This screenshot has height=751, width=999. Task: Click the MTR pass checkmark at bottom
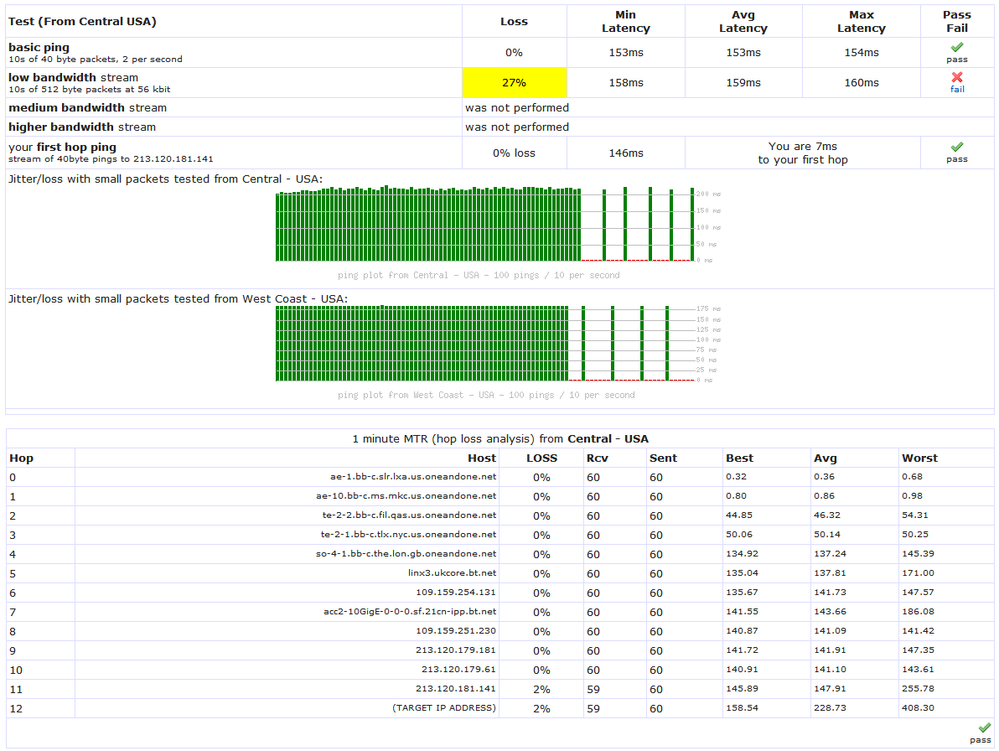[x=984, y=727]
